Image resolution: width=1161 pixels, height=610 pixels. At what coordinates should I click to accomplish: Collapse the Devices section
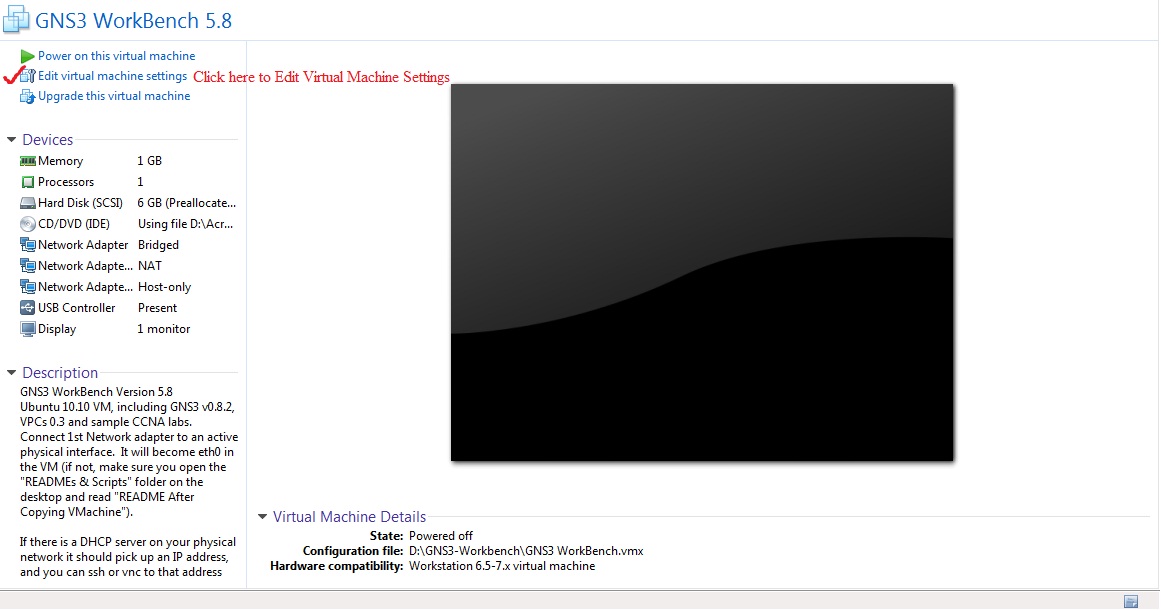[x=11, y=140]
